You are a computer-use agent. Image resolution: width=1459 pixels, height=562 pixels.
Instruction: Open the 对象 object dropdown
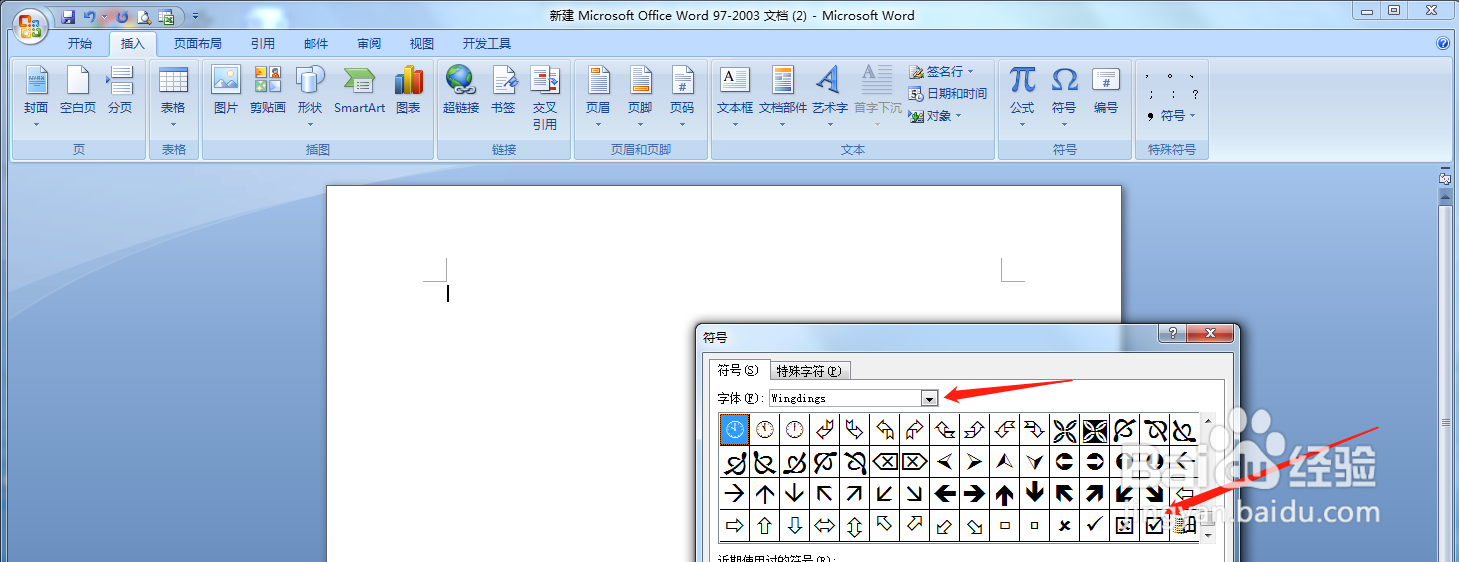tap(935, 116)
